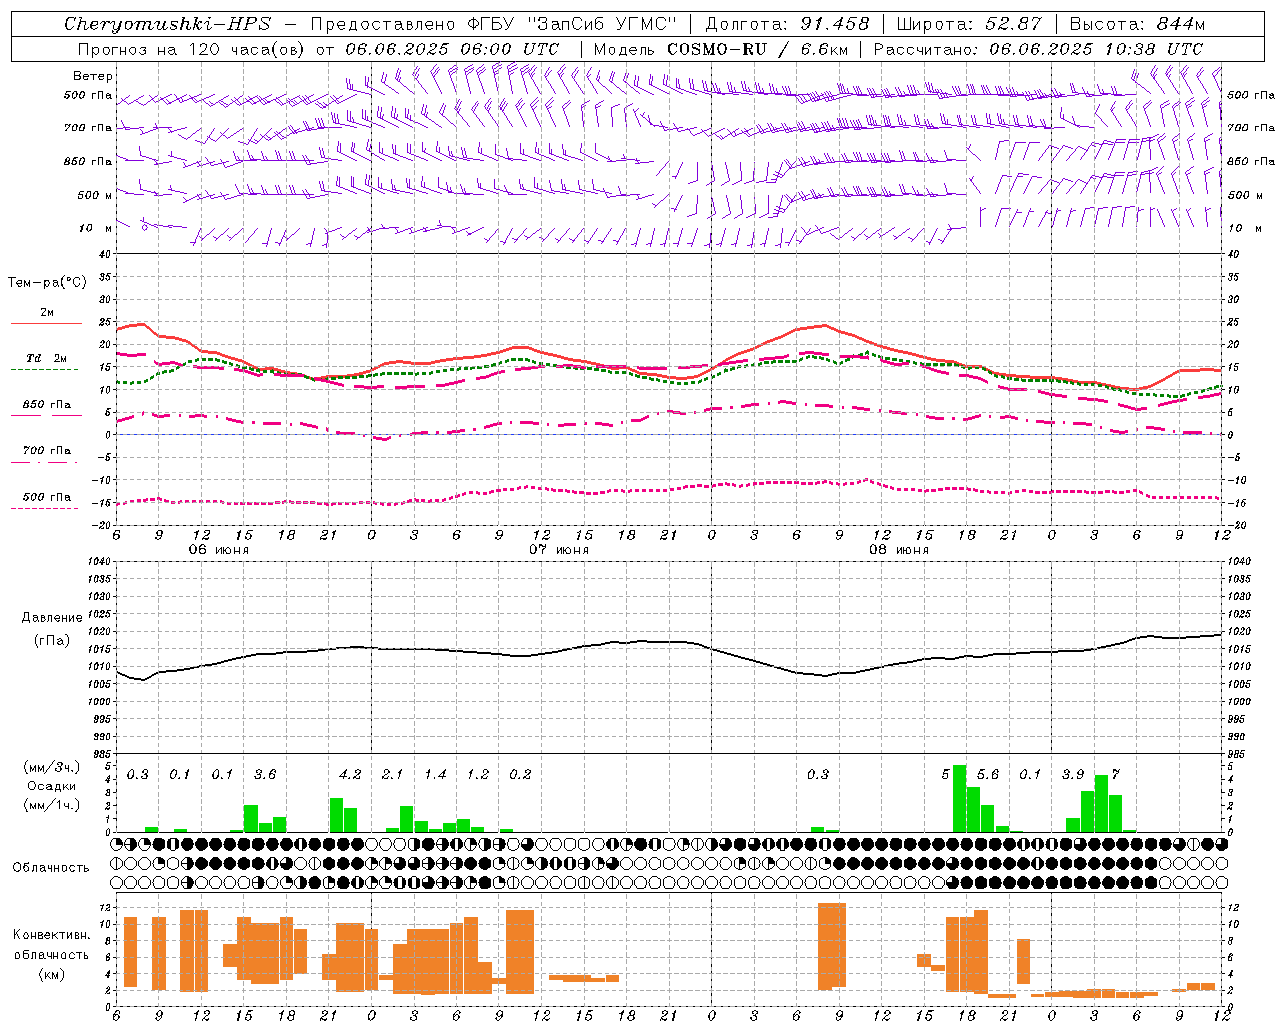Click the 4.2 precipitation total value
Screen dimensions: 1280x1024
click(x=350, y=774)
